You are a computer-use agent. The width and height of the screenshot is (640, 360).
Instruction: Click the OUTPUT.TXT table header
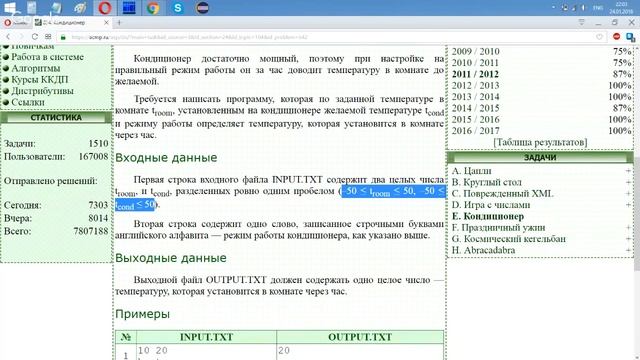coord(360,337)
